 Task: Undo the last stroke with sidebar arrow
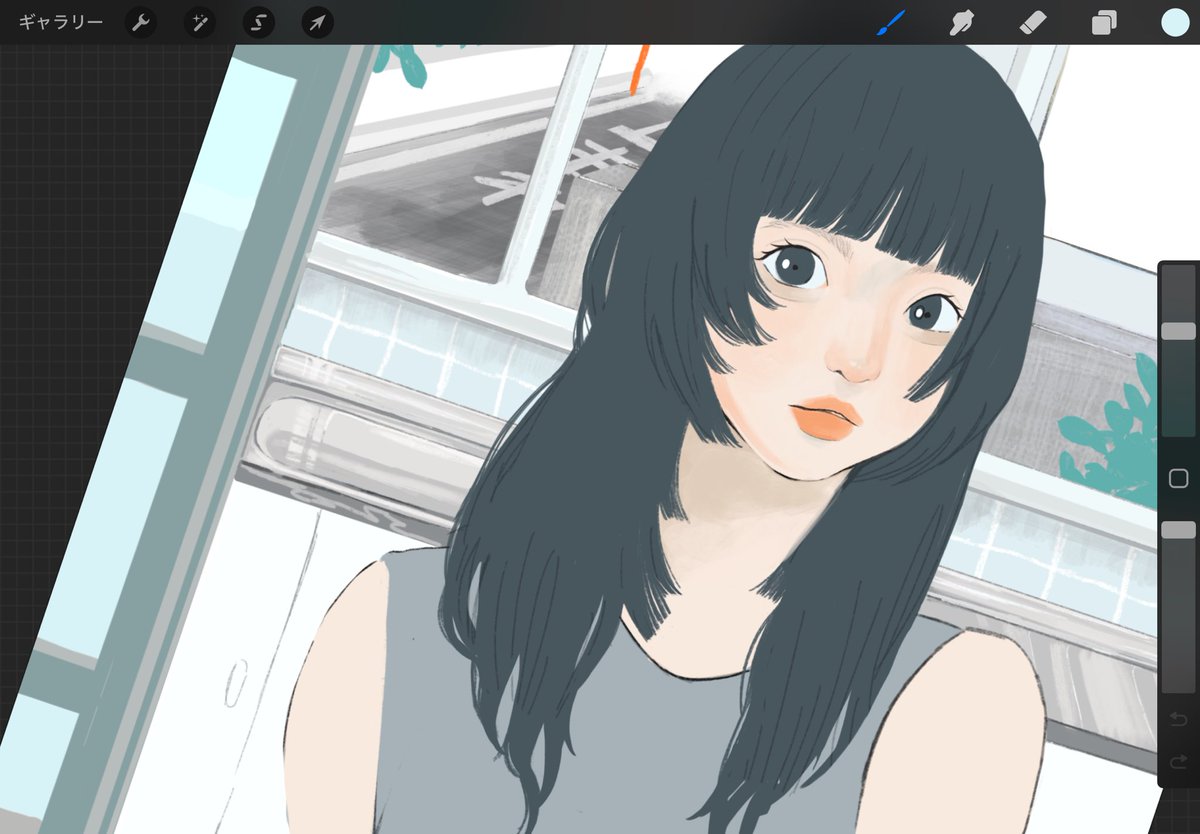1178,720
